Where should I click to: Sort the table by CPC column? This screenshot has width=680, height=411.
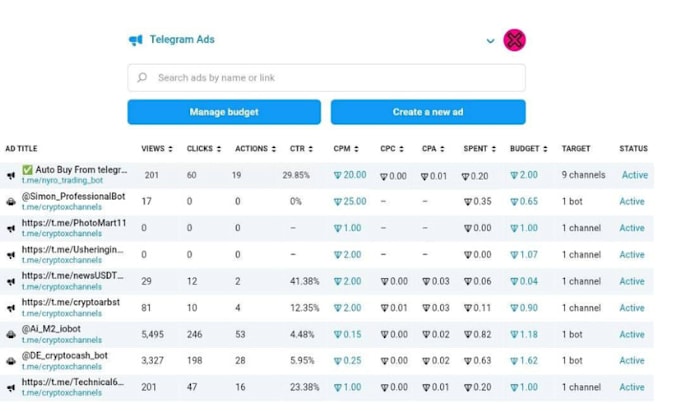click(x=392, y=149)
